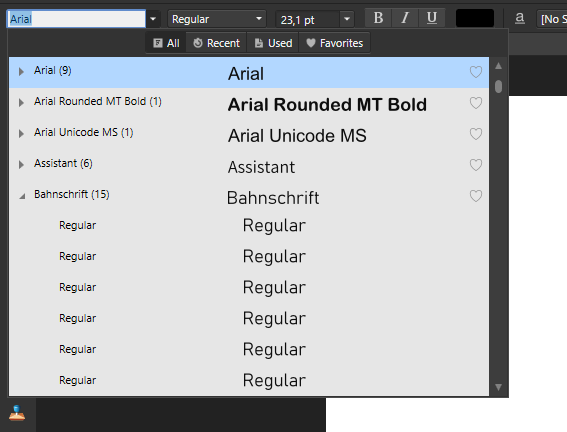Screen dimensions: 567x432
Task: Open the font size dropdown arrow
Action: point(347,19)
